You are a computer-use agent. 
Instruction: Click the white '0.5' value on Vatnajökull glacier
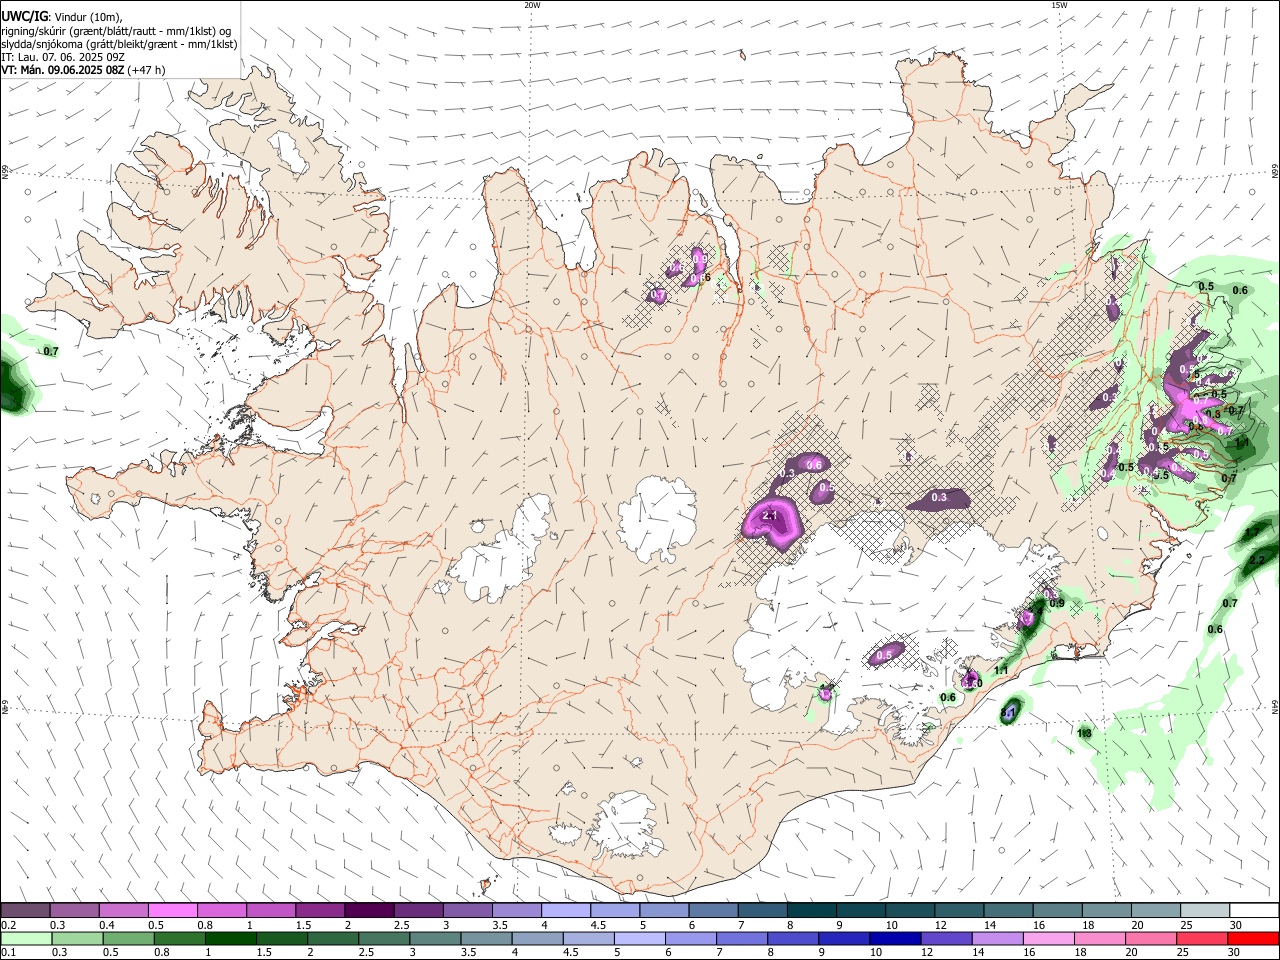(884, 656)
